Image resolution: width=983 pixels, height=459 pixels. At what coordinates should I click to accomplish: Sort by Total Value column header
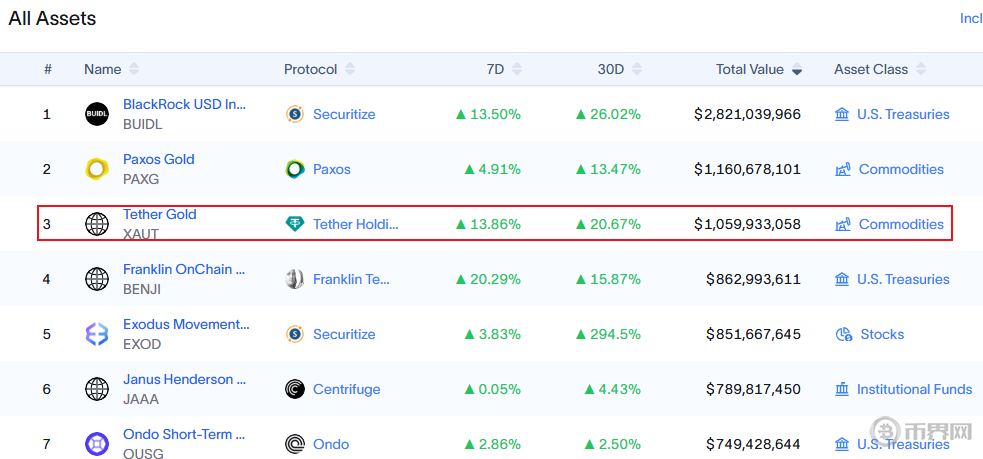coord(758,70)
